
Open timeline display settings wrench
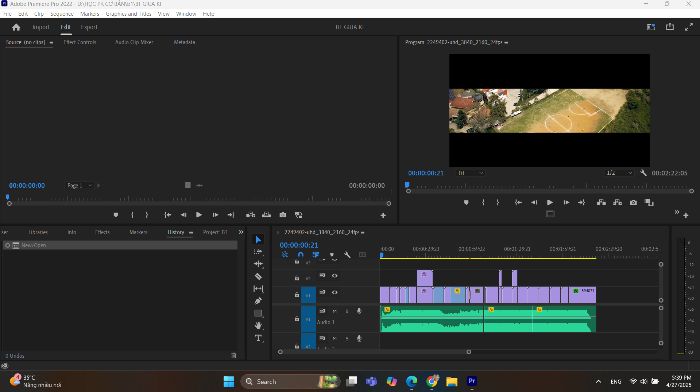click(x=347, y=255)
